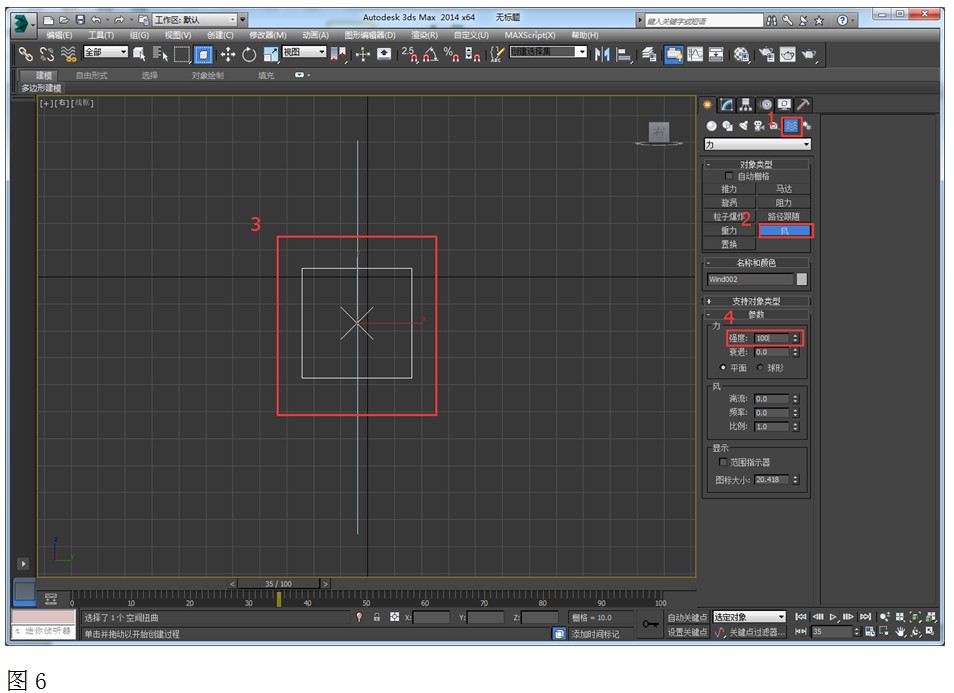Collapse the 对象类型 rollout
954x693 pixels.
756,164
